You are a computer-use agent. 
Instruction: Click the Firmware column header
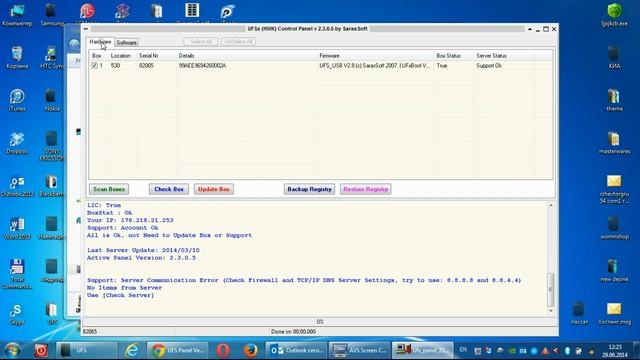[376, 56]
